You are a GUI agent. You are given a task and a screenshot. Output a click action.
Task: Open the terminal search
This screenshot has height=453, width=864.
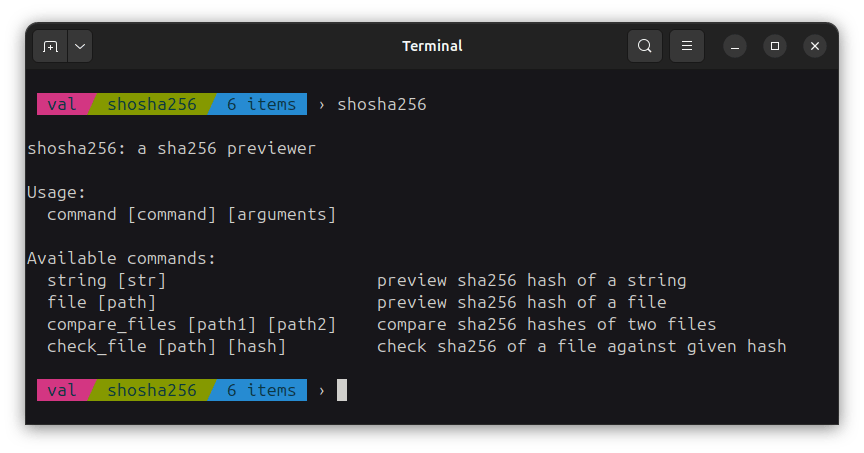pos(645,46)
